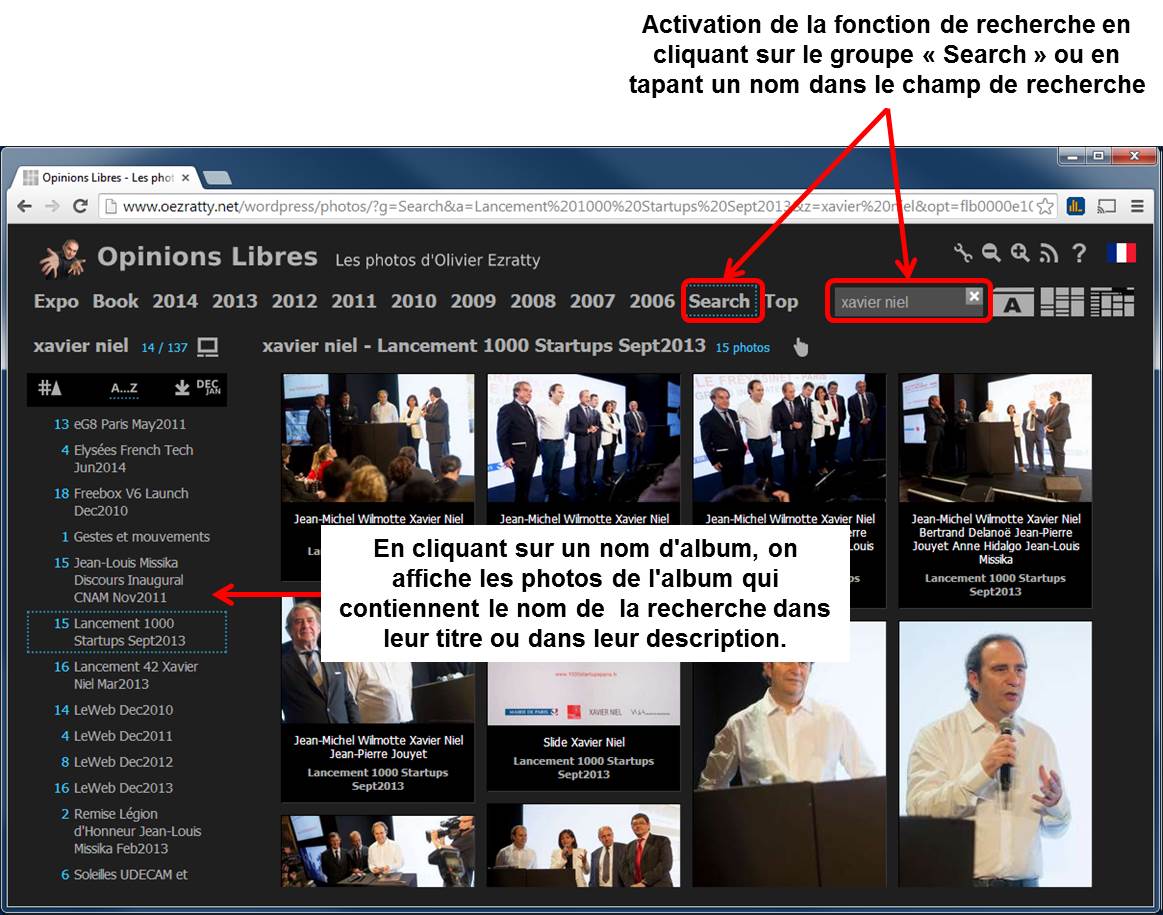This screenshot has width=1163, height=915.
Task: Sort albums by date descending
Action: (x=197, y=388)
